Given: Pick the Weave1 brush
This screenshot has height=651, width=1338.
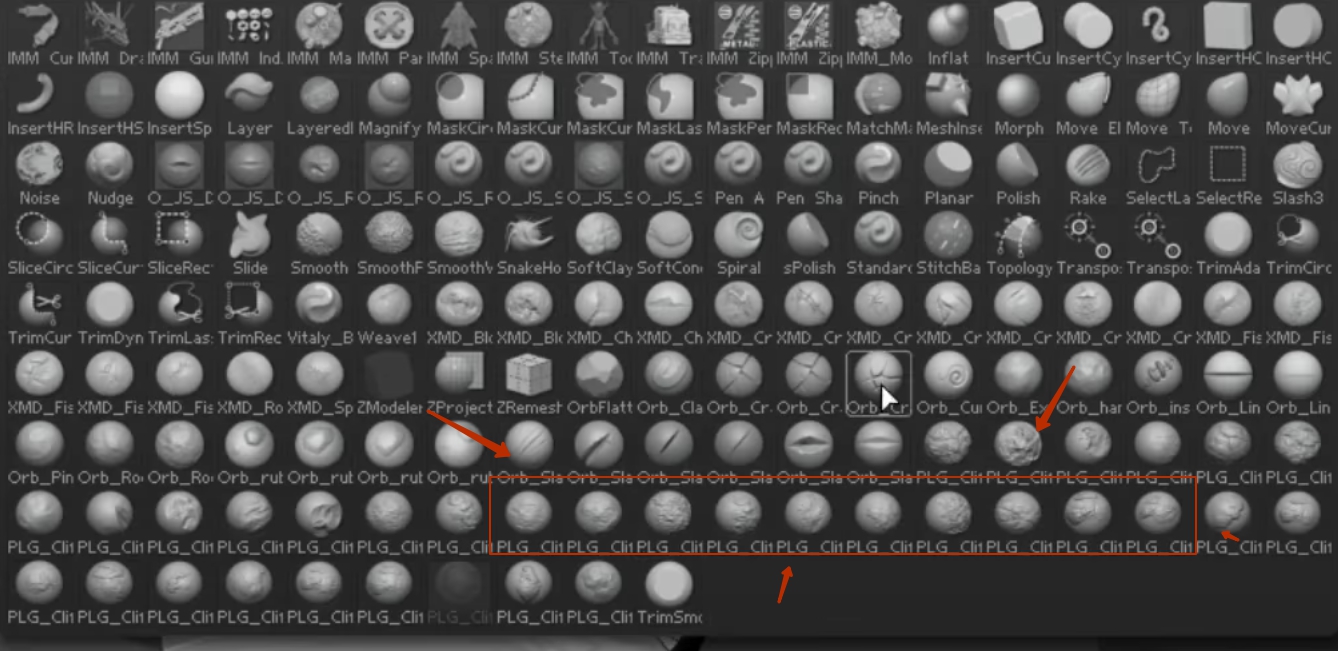Looking at the screenshot, I should click(x=389, y=314).
